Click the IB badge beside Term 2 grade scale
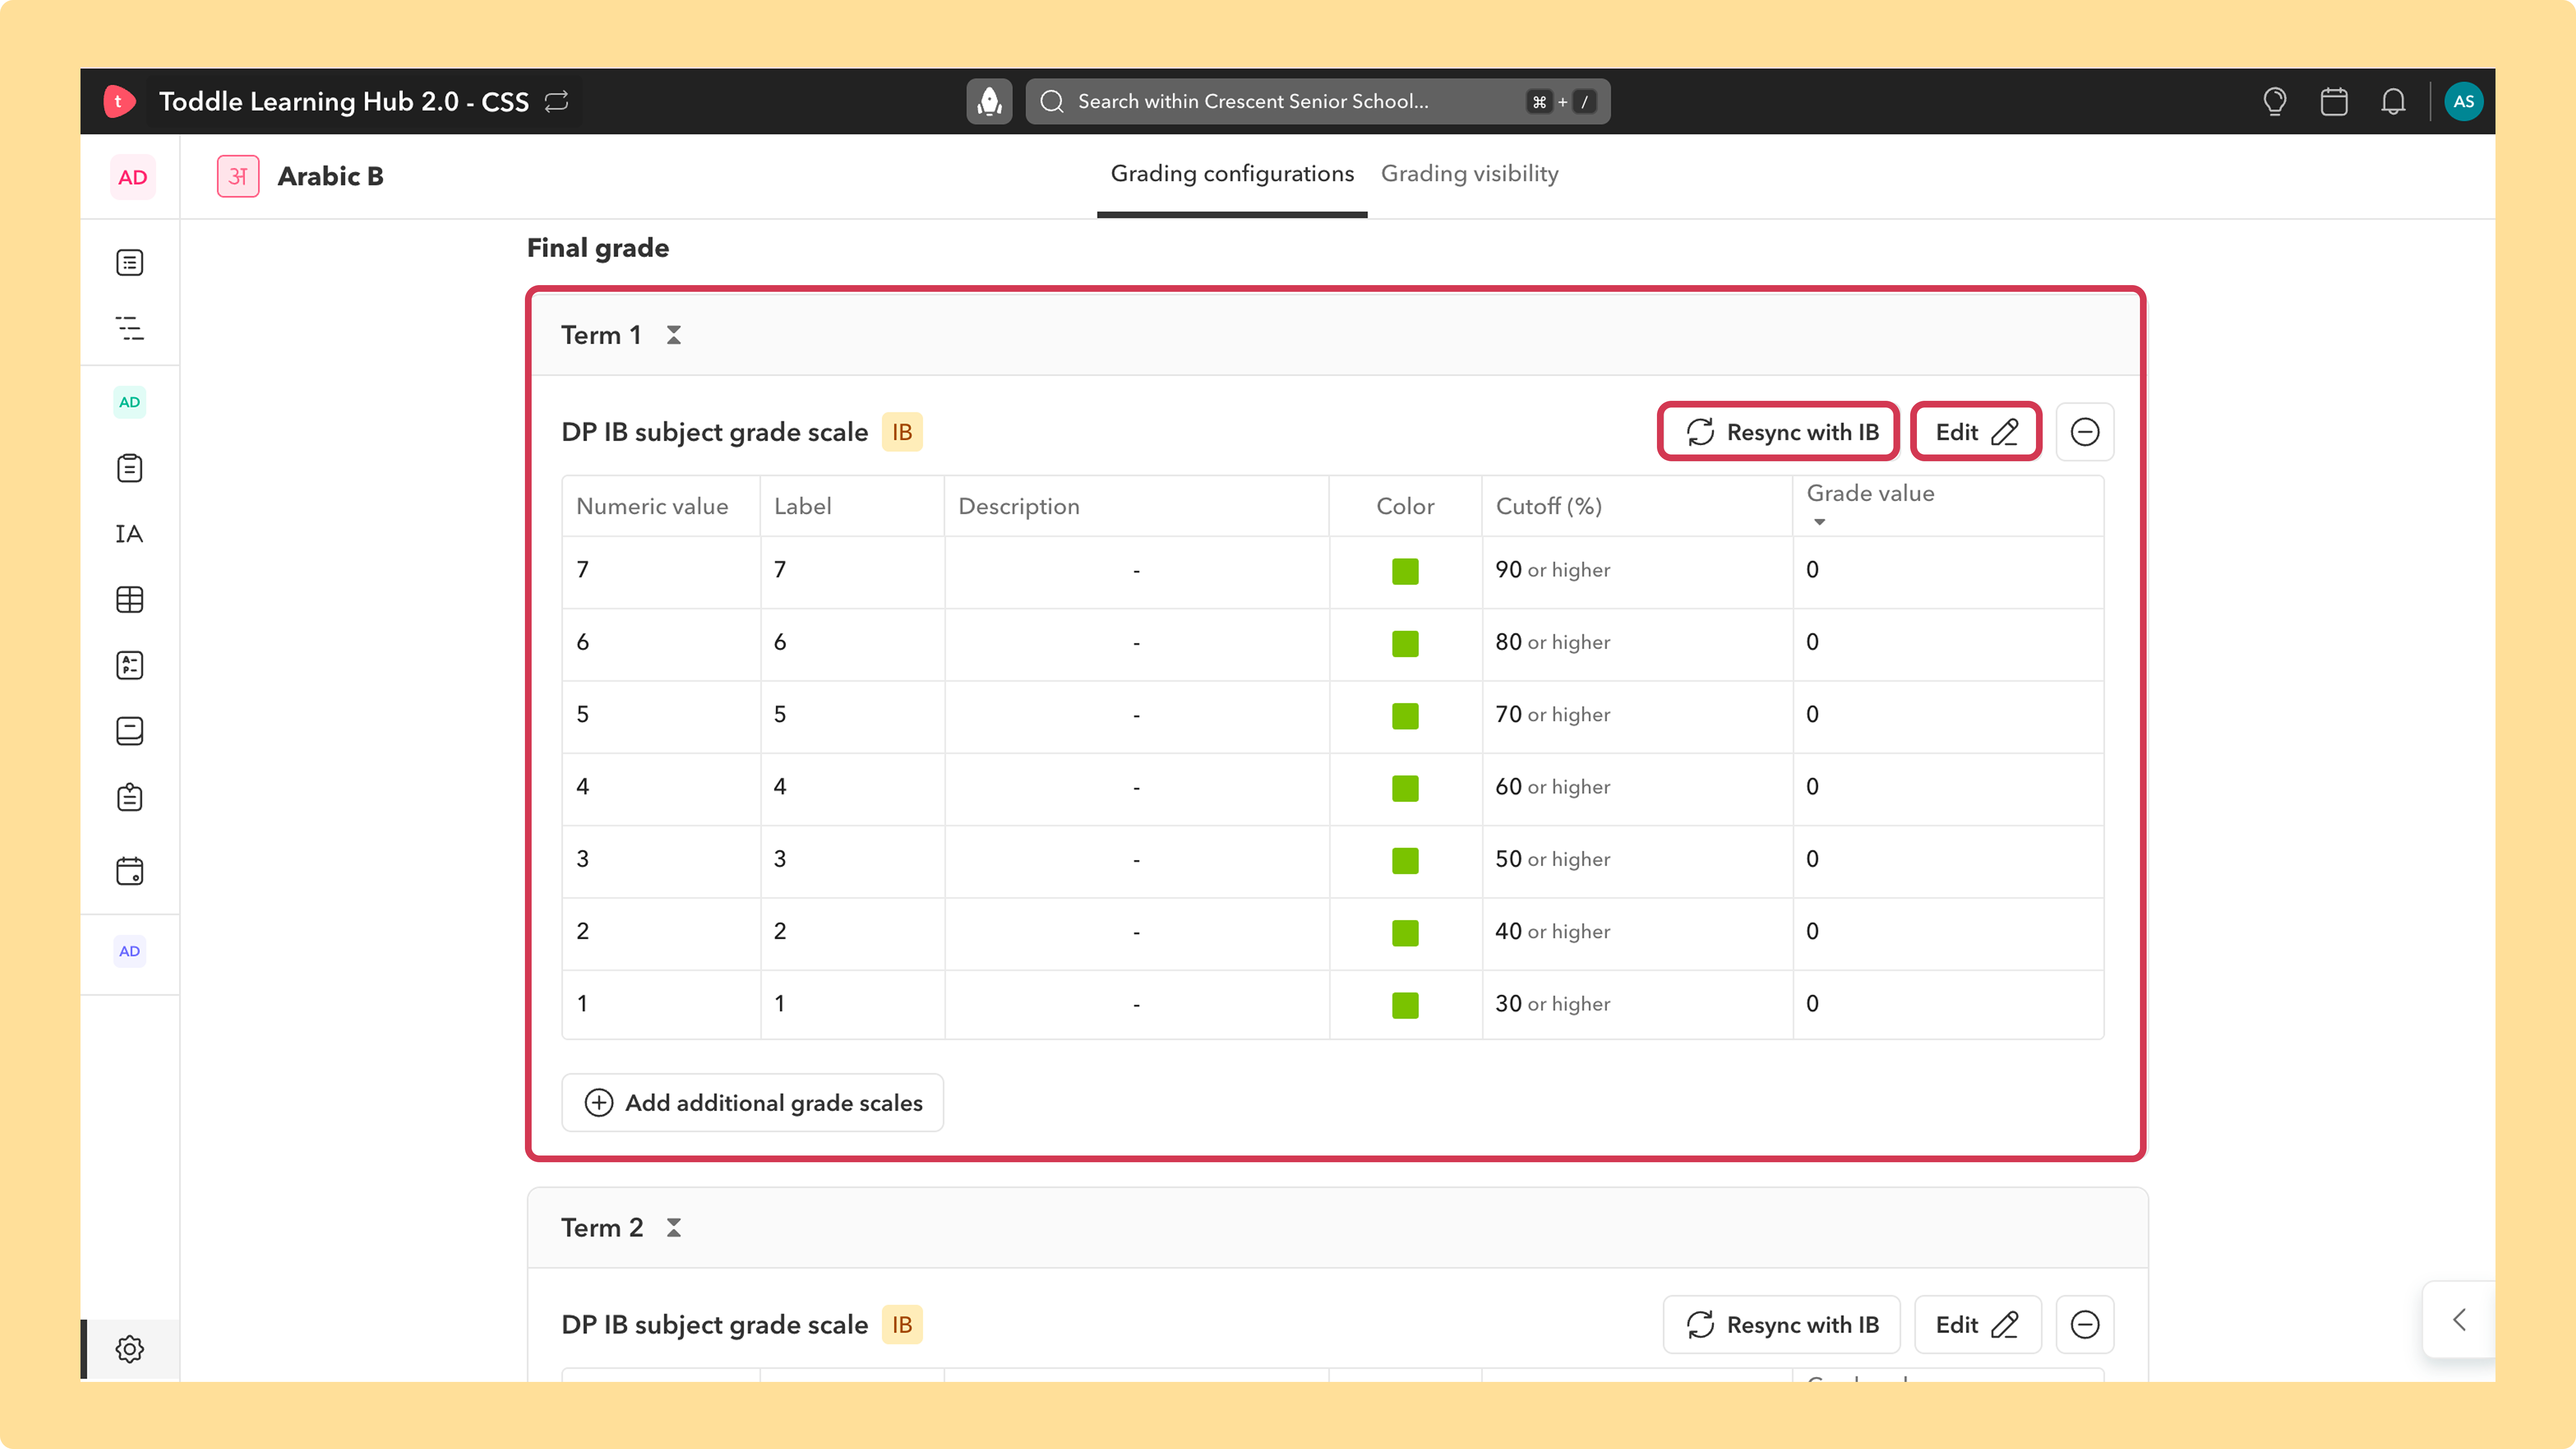This screenshot has height=1449, width=2576. tap(902, 1325)
